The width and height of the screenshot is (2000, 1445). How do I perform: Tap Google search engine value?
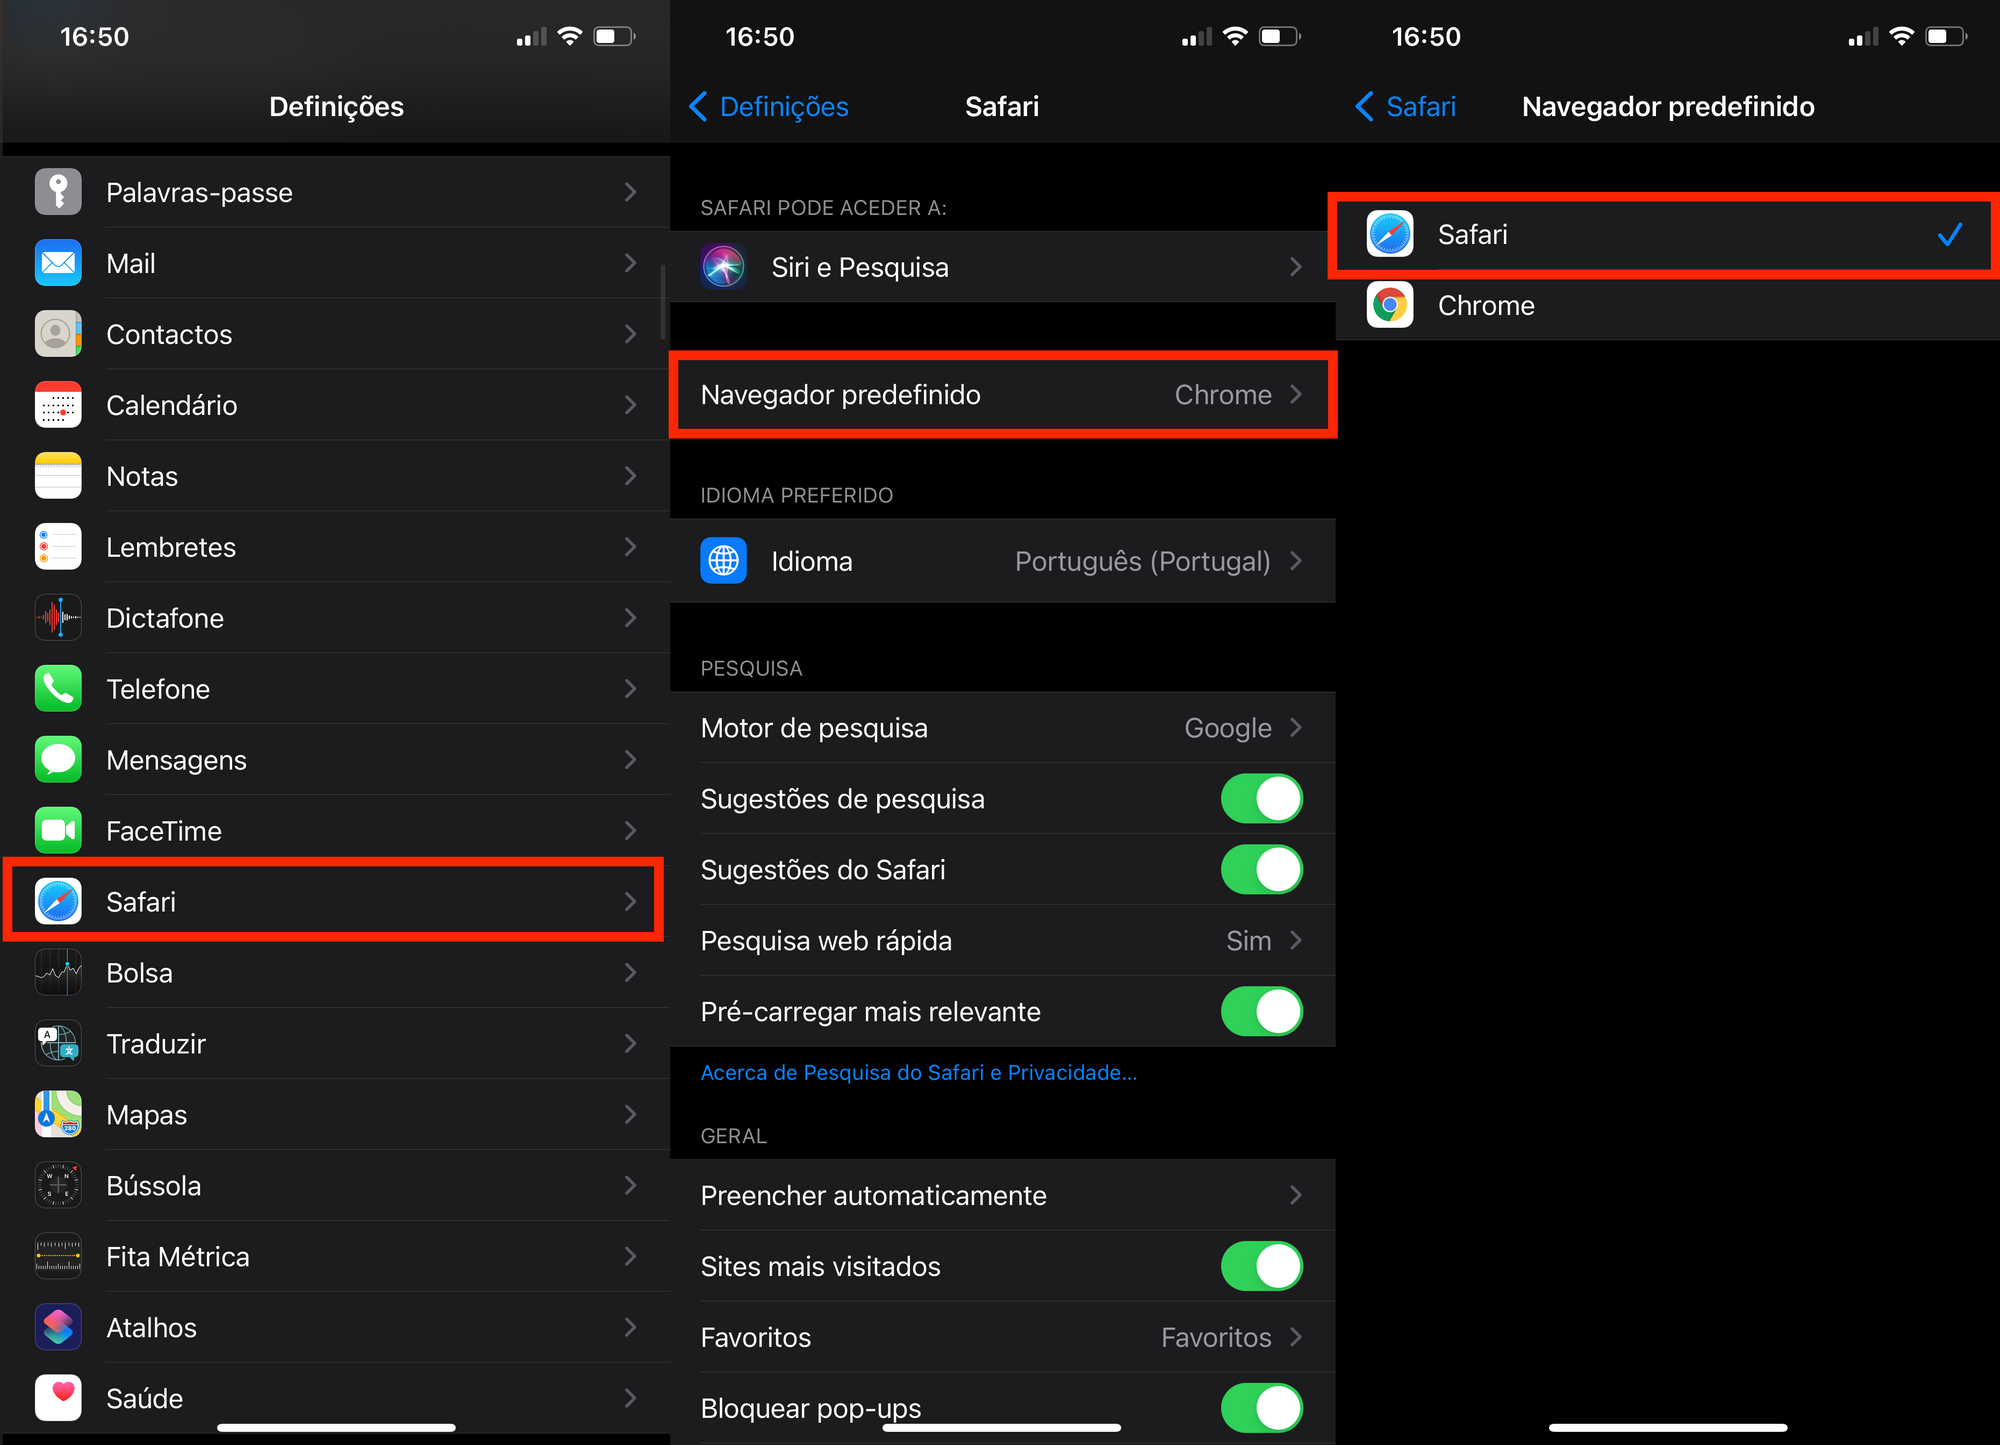pyautogui.click(x=1228, y=728)
